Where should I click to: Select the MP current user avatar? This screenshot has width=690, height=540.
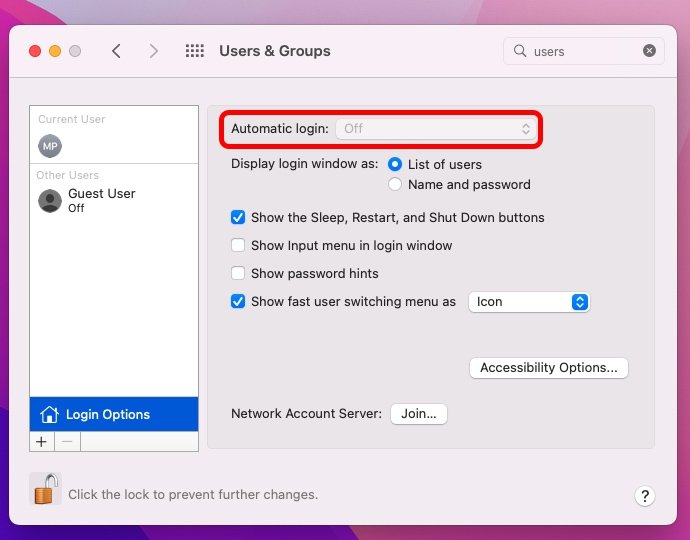coord(50,146)
